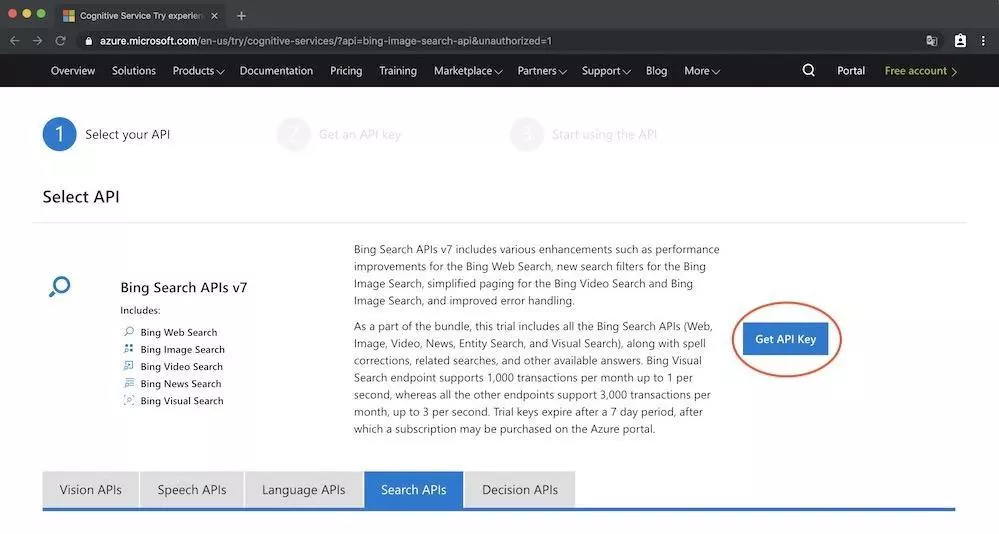Expand the Partners dropdown menu
999x534 pixels.
tap(542, 71)
